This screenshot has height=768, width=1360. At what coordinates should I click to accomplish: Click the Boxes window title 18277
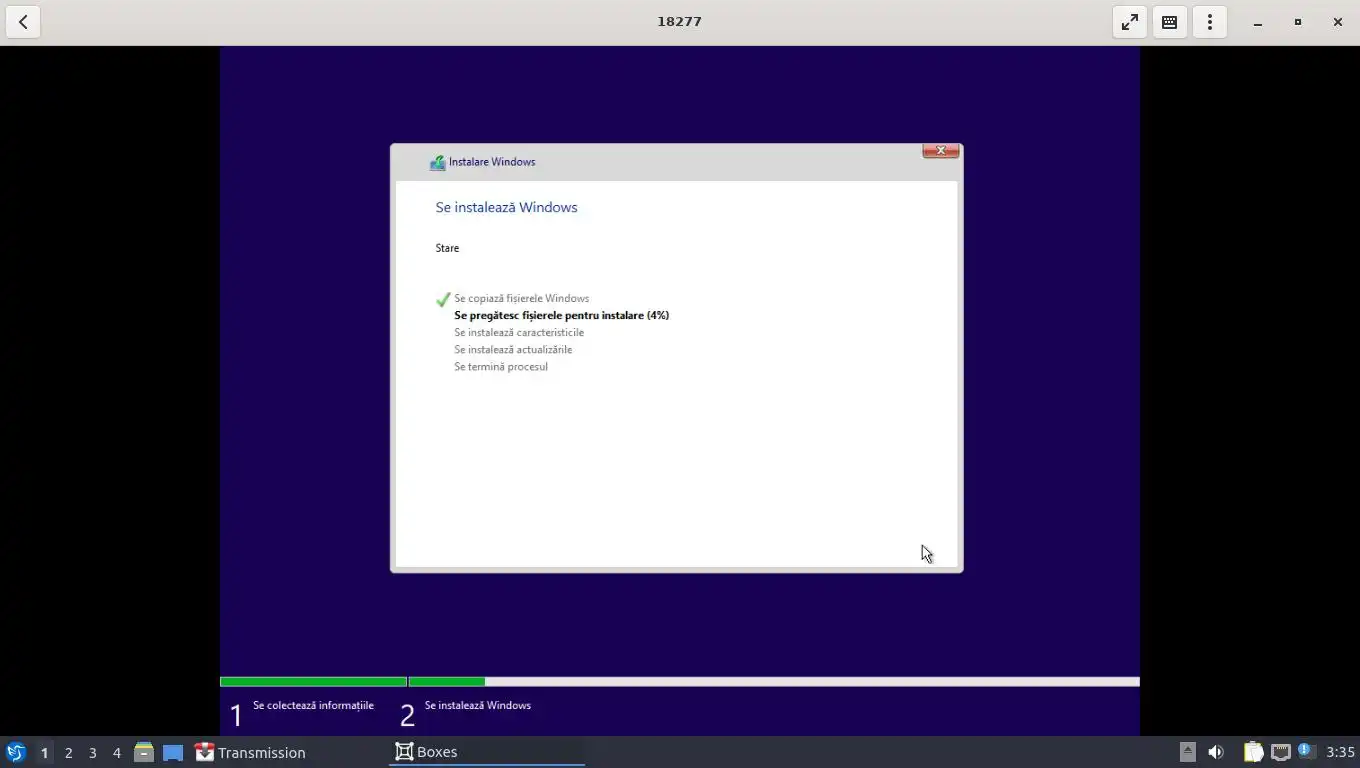[679, 21]
